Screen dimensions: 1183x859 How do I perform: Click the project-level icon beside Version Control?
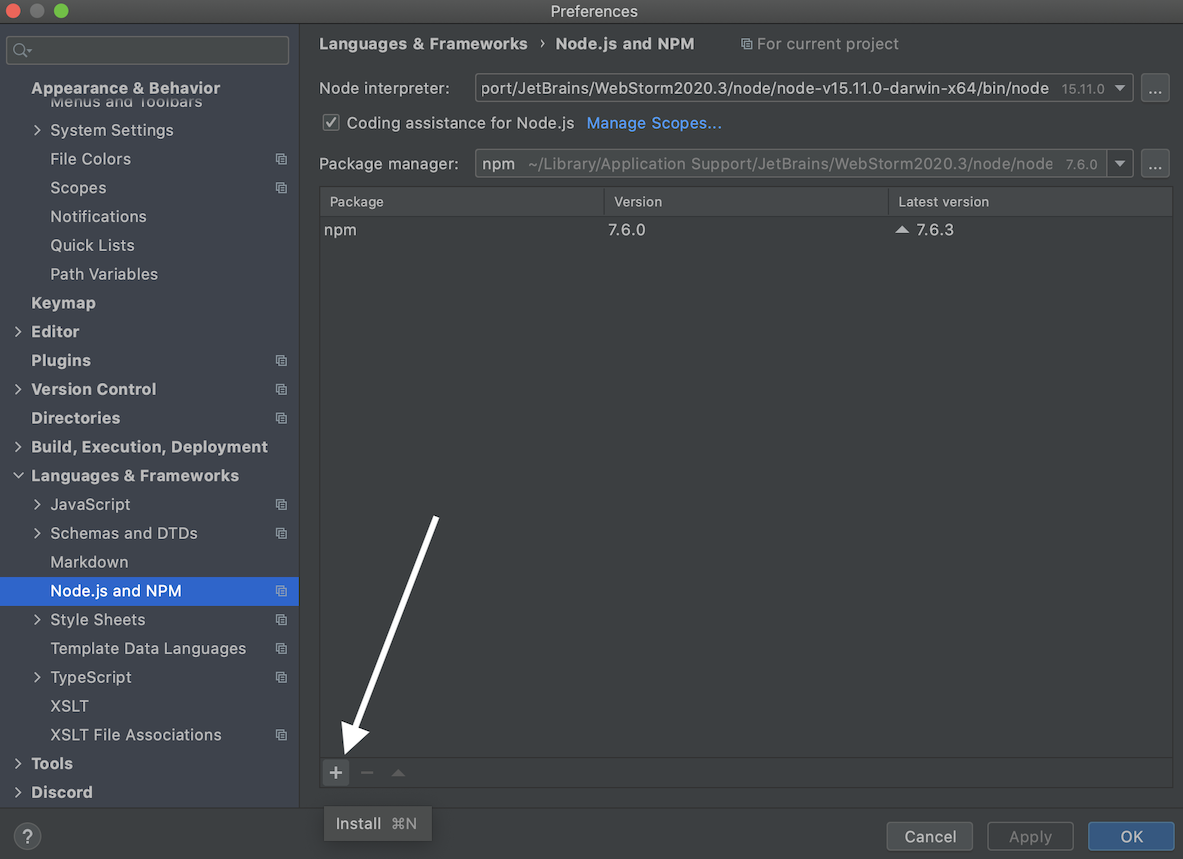click(x=281, y=389)
